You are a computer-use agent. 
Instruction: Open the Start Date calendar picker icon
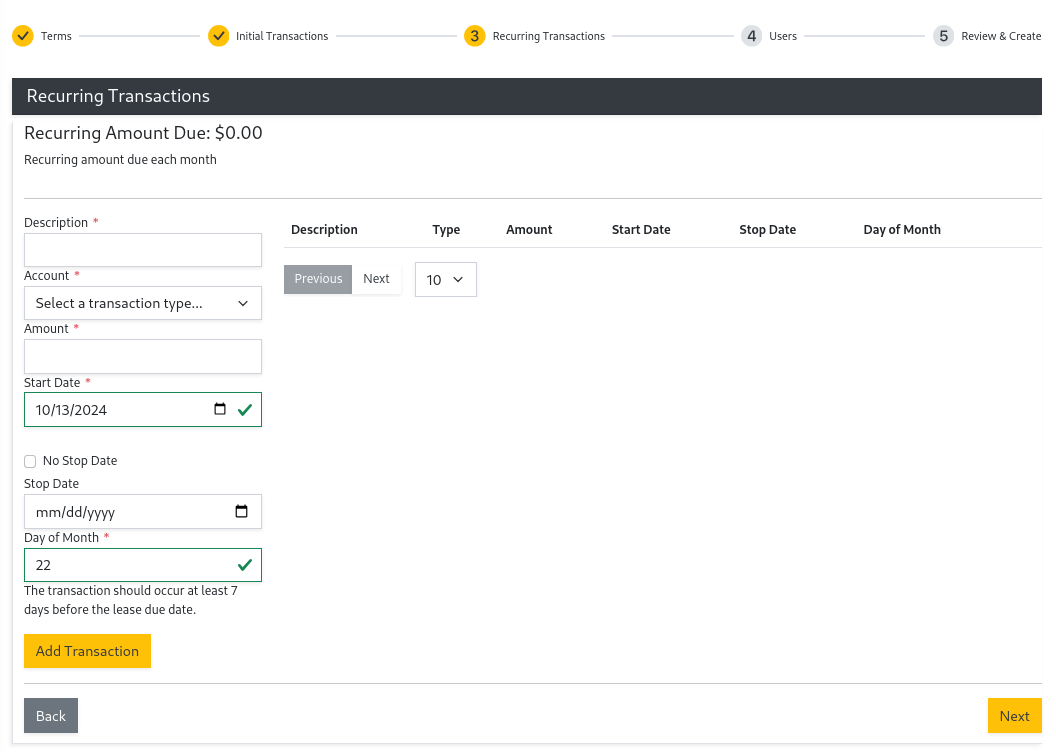(220, 409)
